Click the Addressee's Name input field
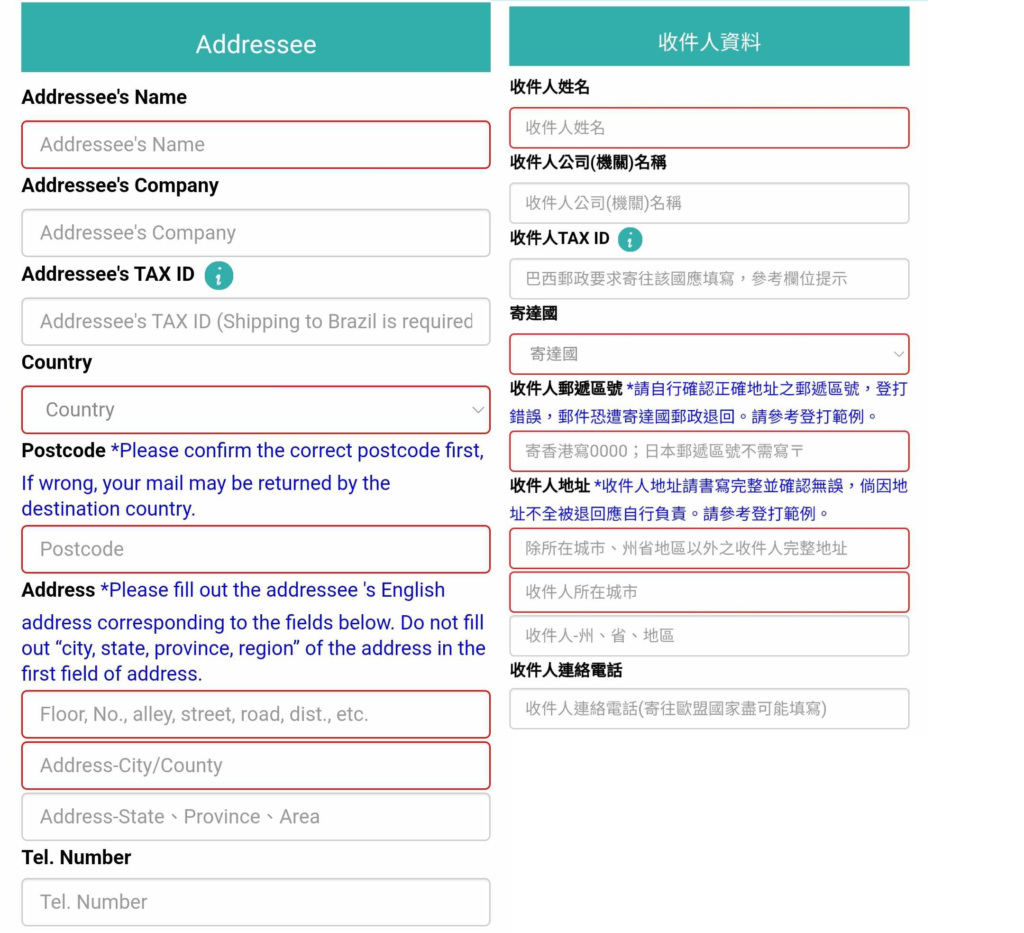The image size is (1024, 933). tap(256, 145)
